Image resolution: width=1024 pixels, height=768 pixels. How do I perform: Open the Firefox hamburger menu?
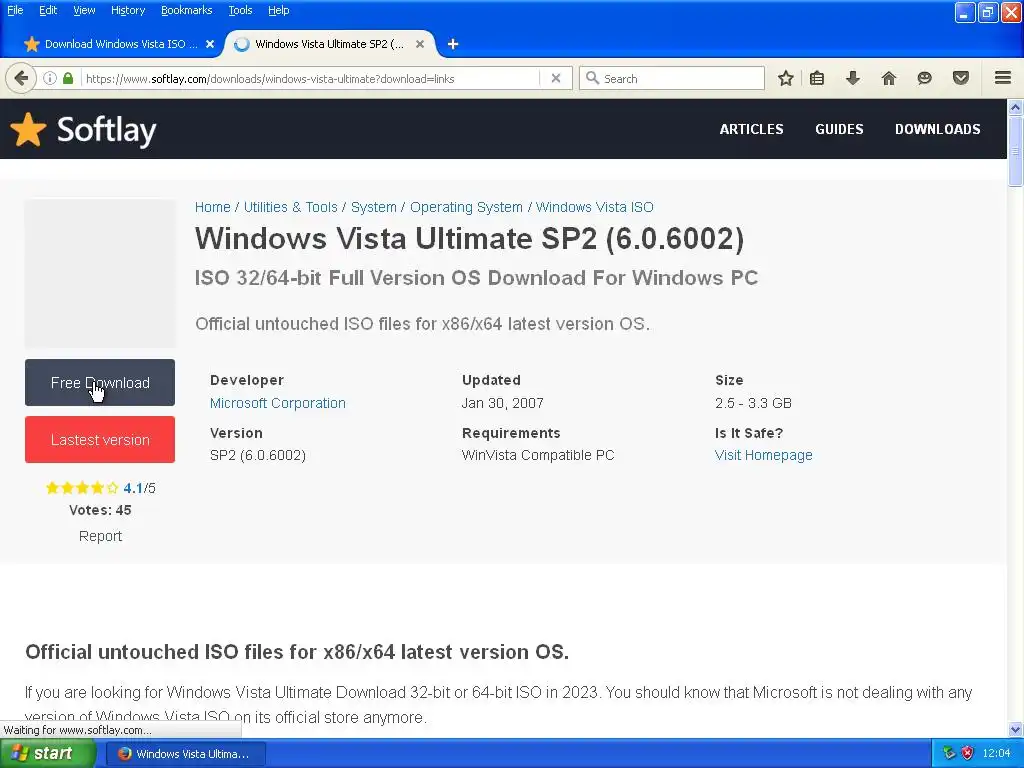[x=1003, y=78]
